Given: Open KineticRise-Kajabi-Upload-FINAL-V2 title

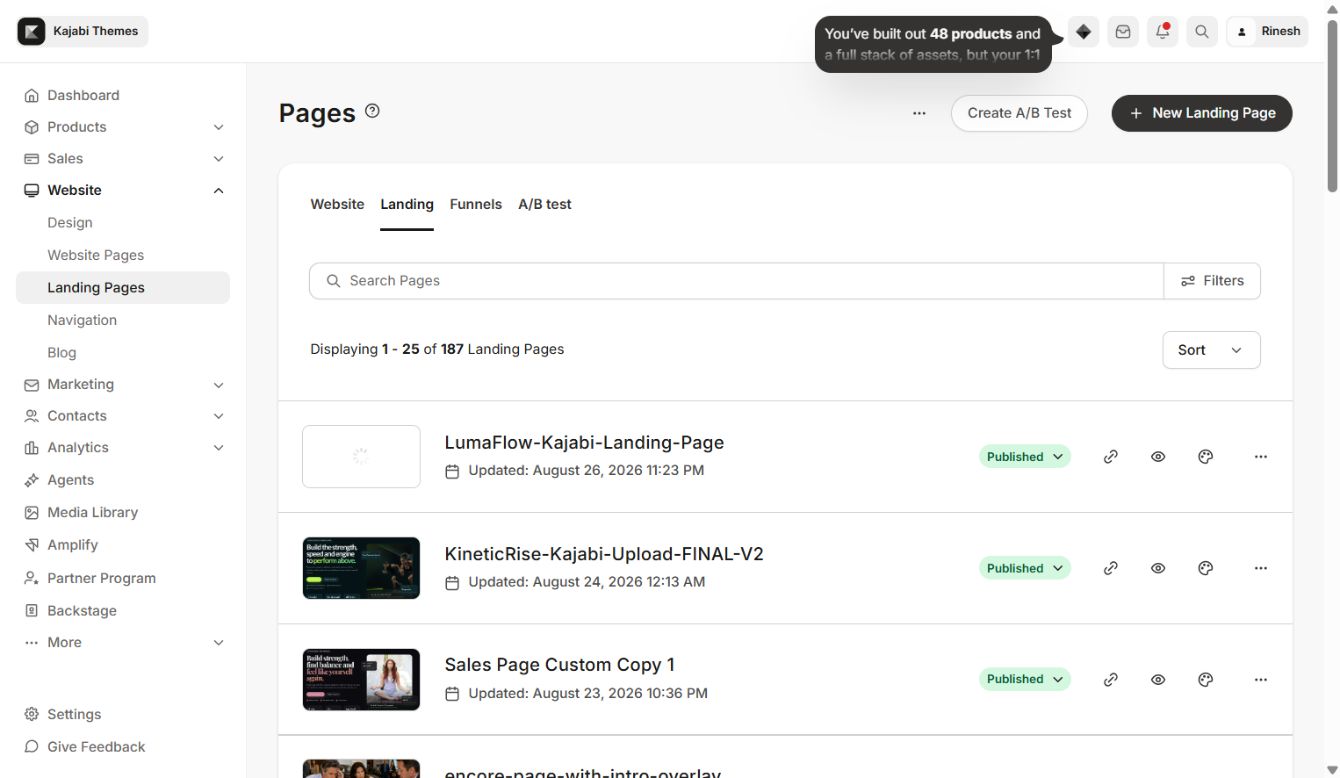Looking at the screenshot, I should click(x=604, y=554).
